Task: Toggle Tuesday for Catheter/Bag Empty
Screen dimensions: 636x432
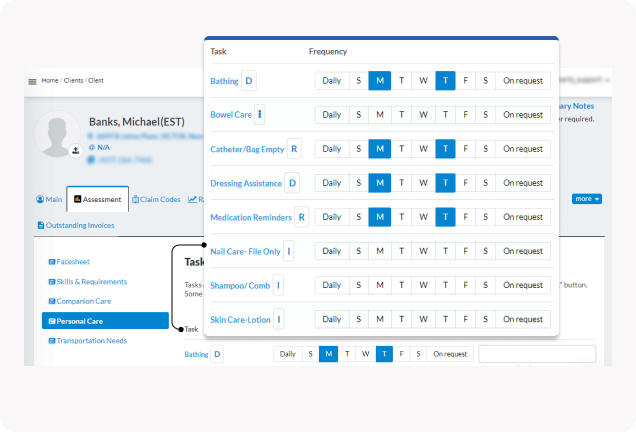Action: point(401,149)
